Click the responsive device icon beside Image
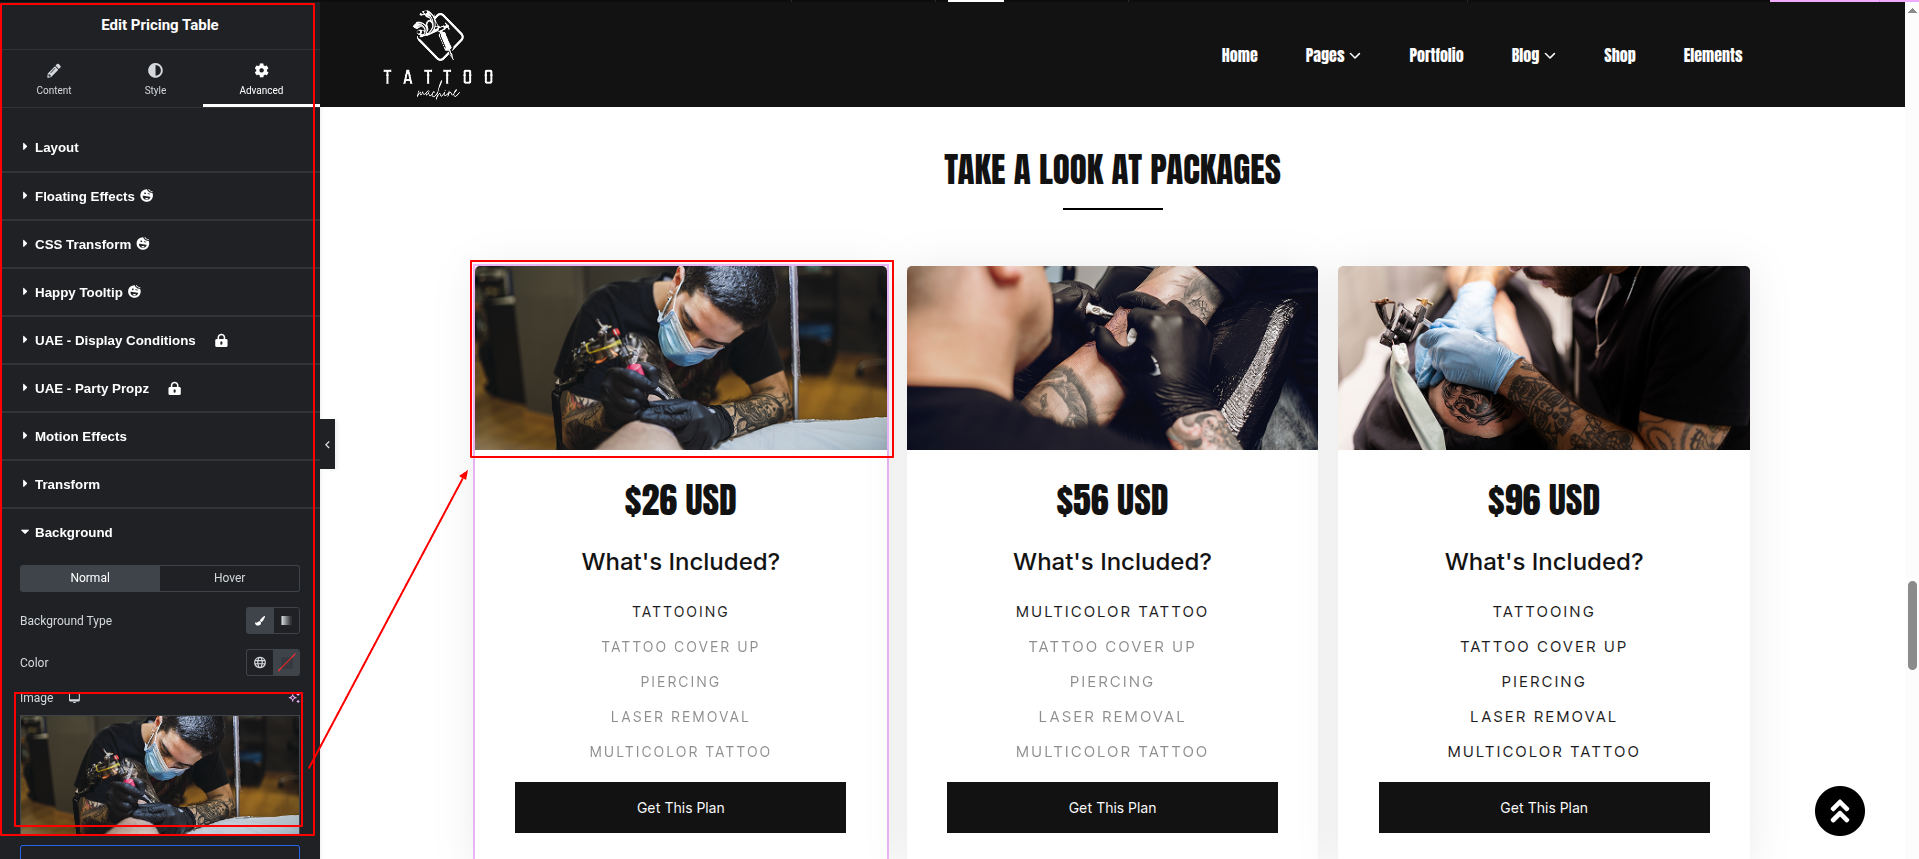The width and height of the screenshot is (1919, 859). (x=74, y=698)
